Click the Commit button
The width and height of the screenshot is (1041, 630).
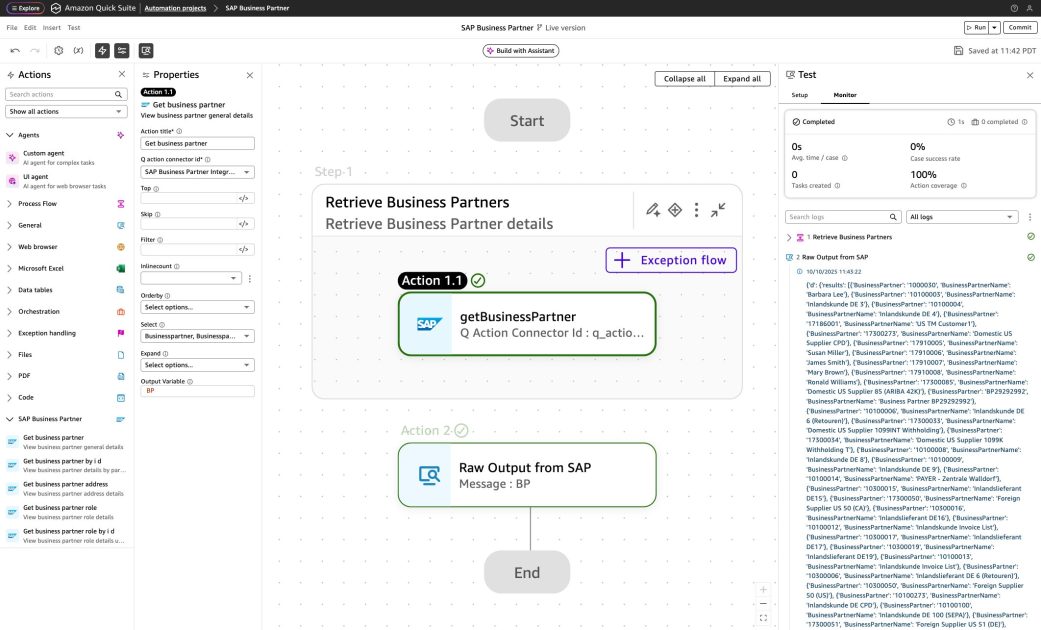point(1019,27)
